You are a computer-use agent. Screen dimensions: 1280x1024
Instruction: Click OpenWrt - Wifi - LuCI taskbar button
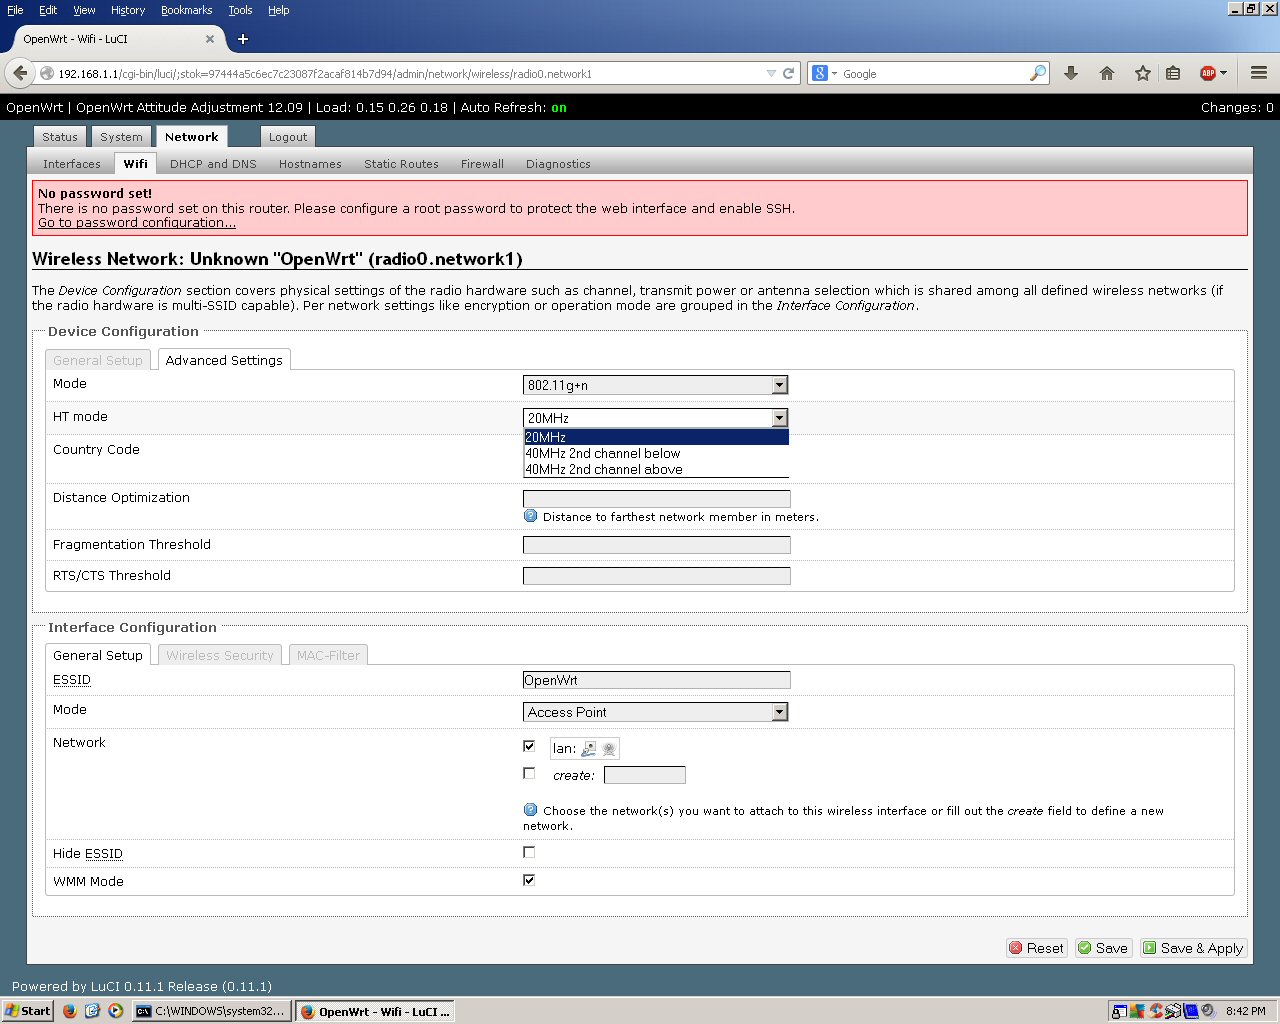click(375, 1011)
